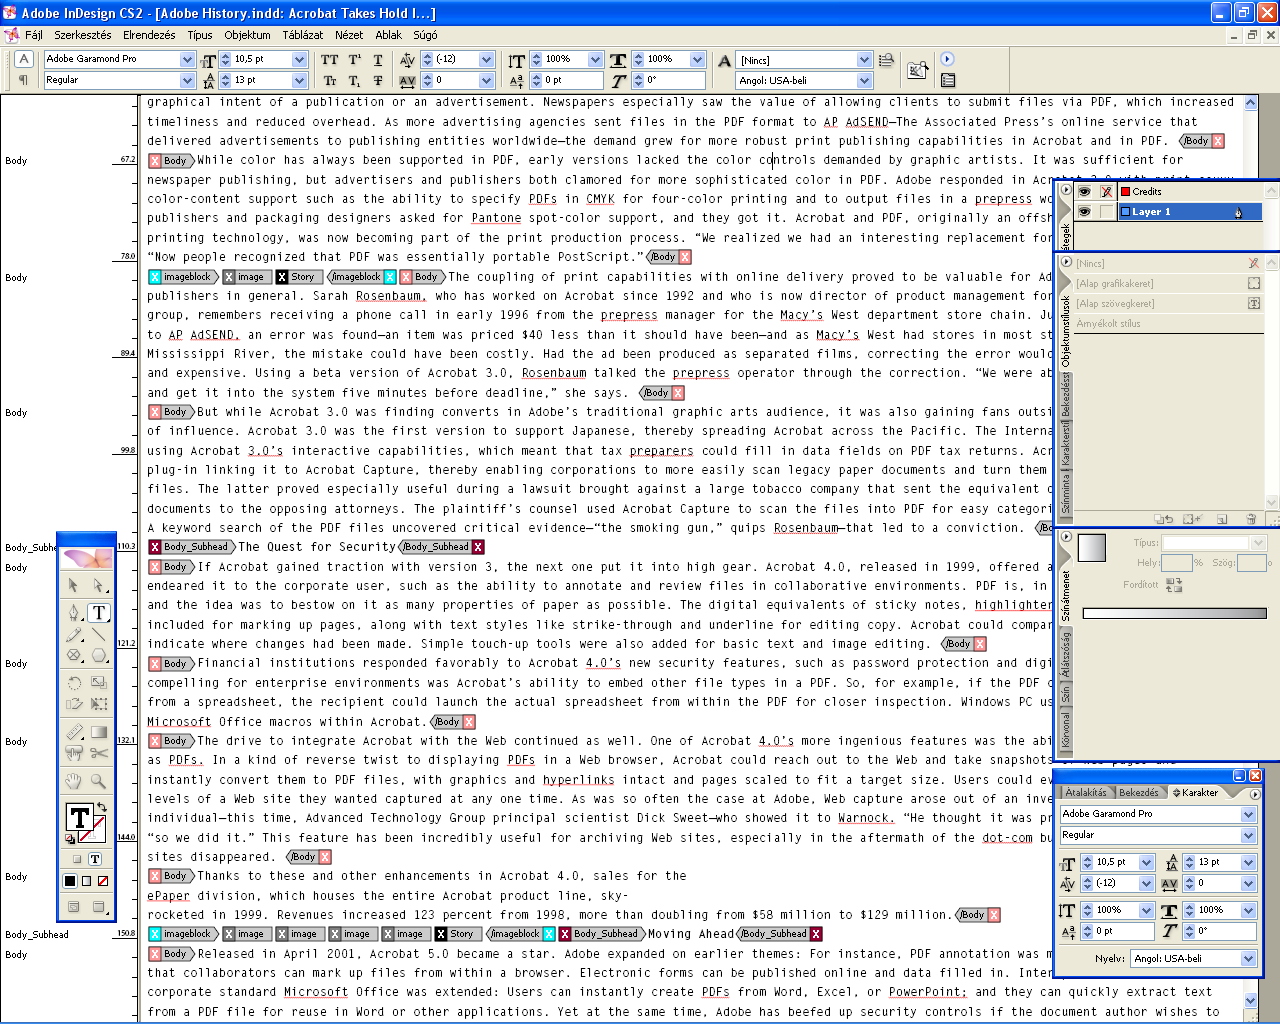Toggle lock box of Credits layer
This screenshot has width=1280, height=1024.
pyautogui.click(x=1106, y=191)
